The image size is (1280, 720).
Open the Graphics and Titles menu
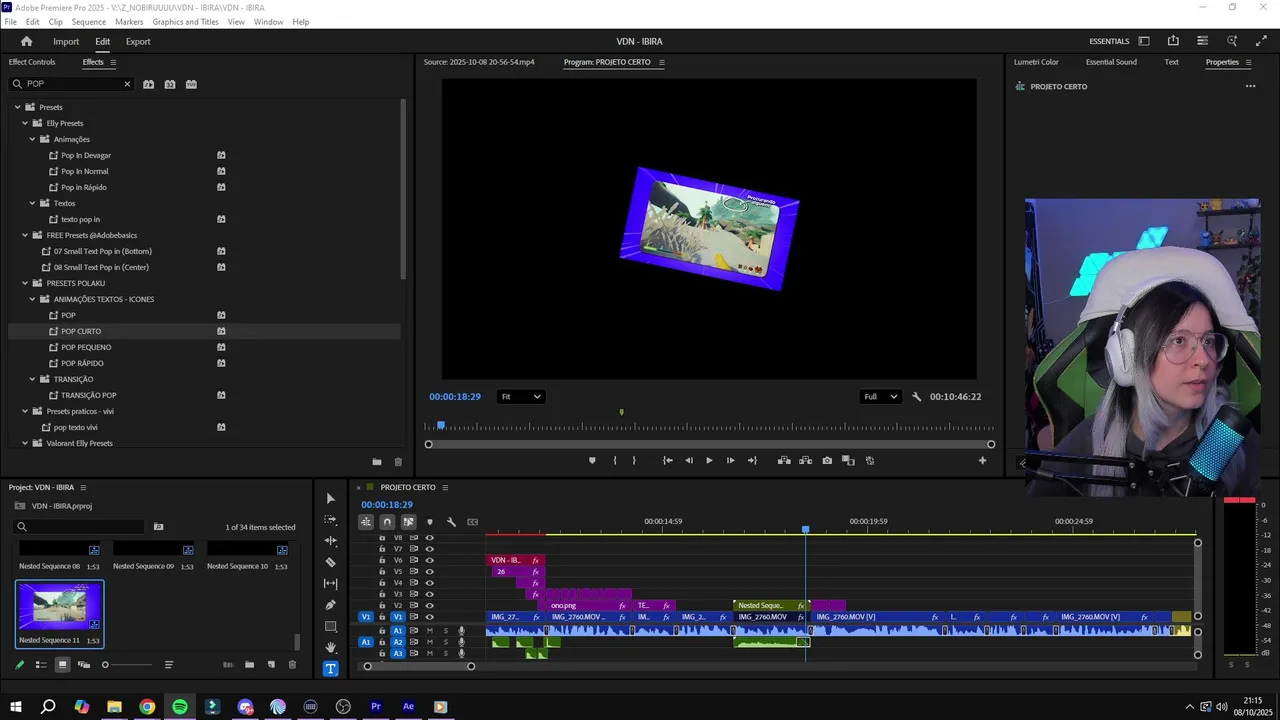click(186, 22)
